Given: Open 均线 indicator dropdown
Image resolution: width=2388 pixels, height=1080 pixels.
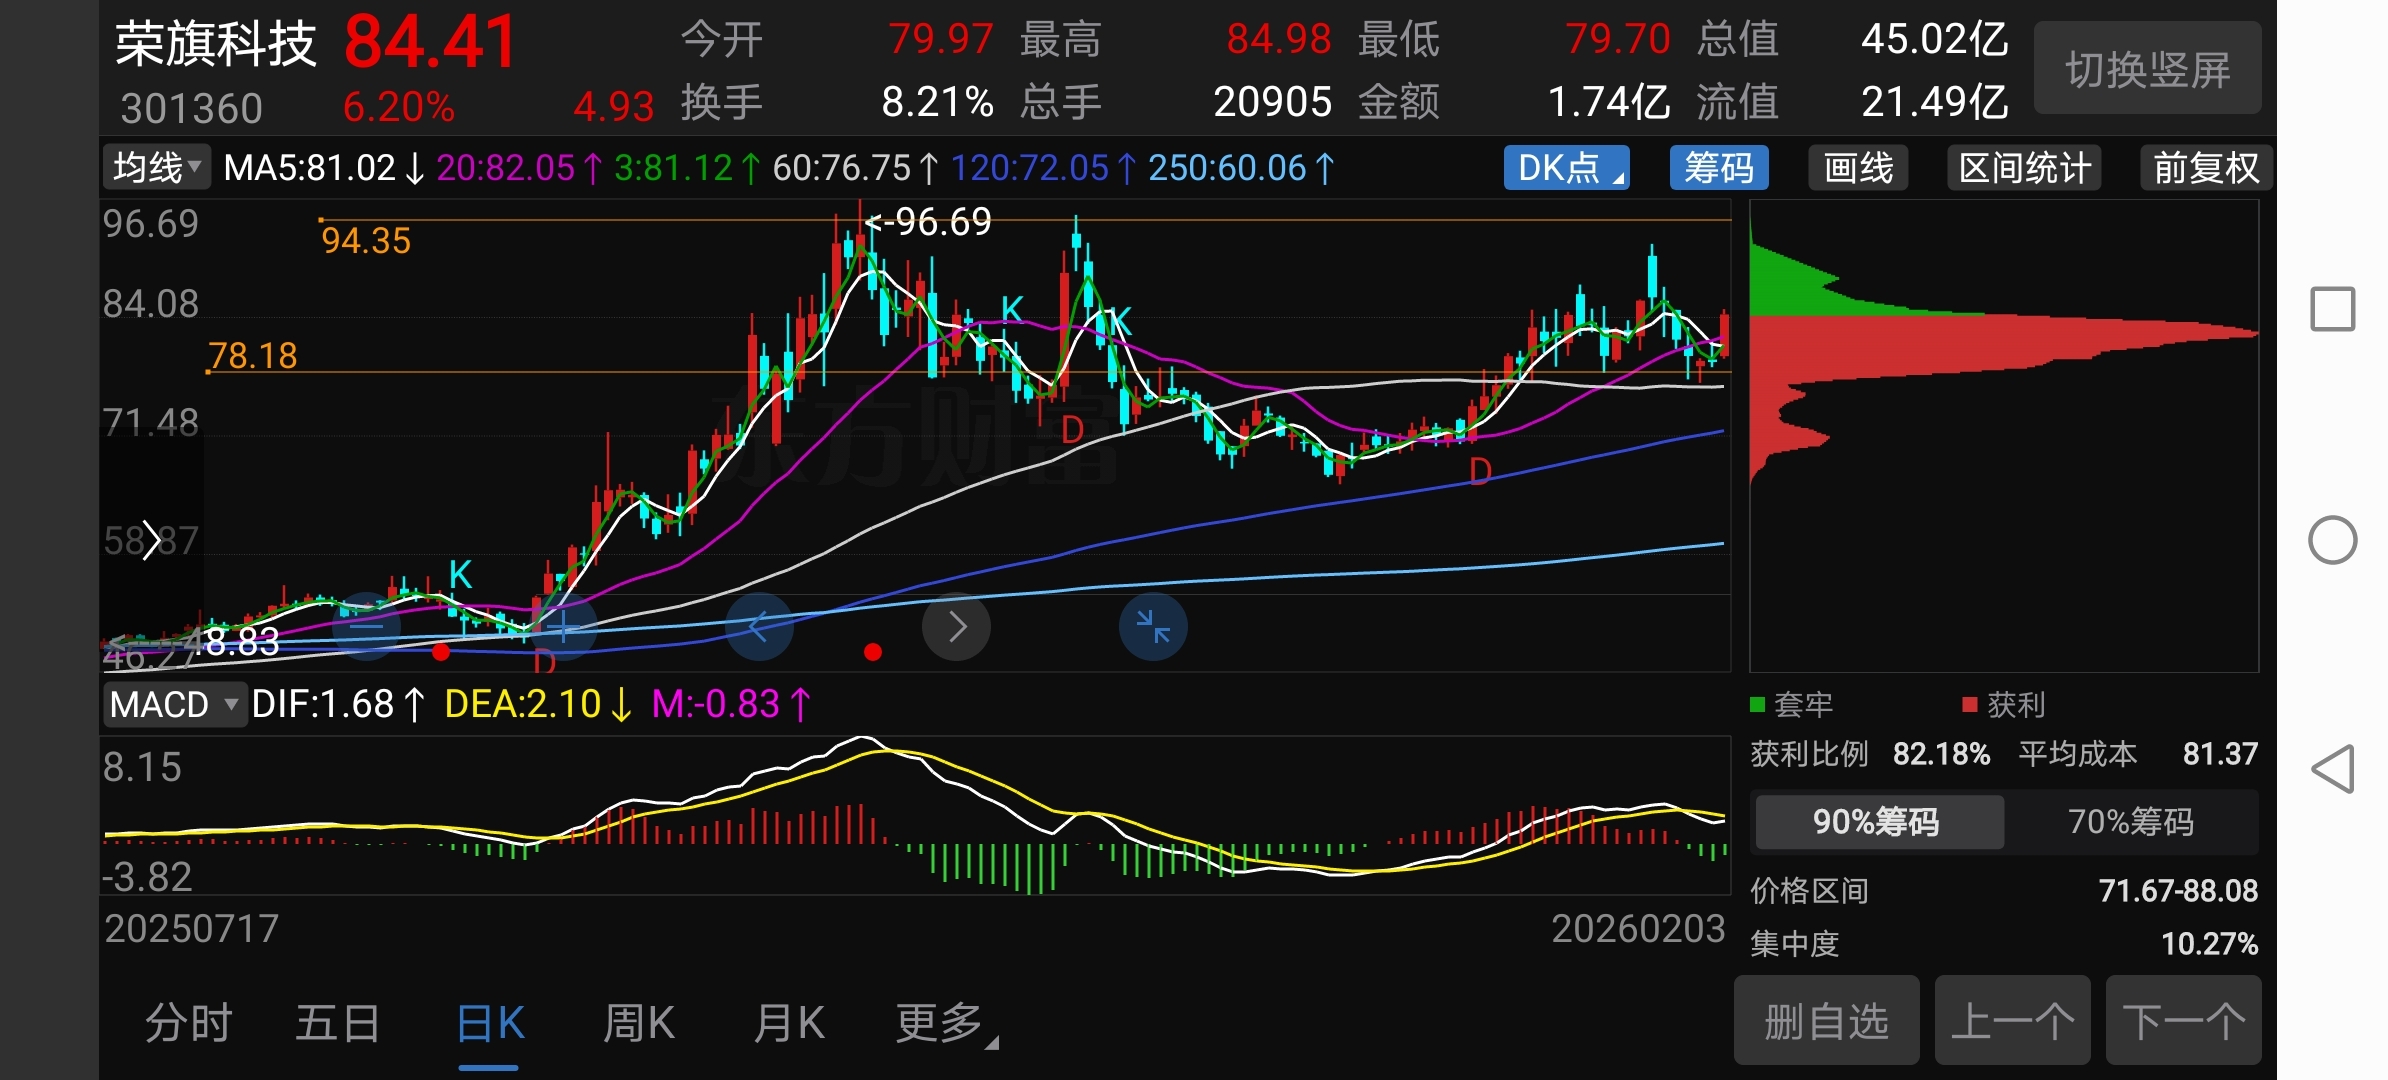Looking at the screenshot, I should (157, 168).
